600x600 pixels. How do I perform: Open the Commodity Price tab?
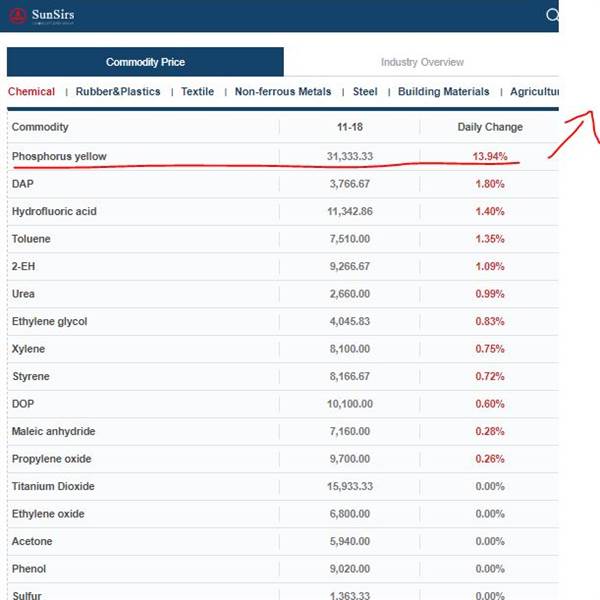click(145, 62)
